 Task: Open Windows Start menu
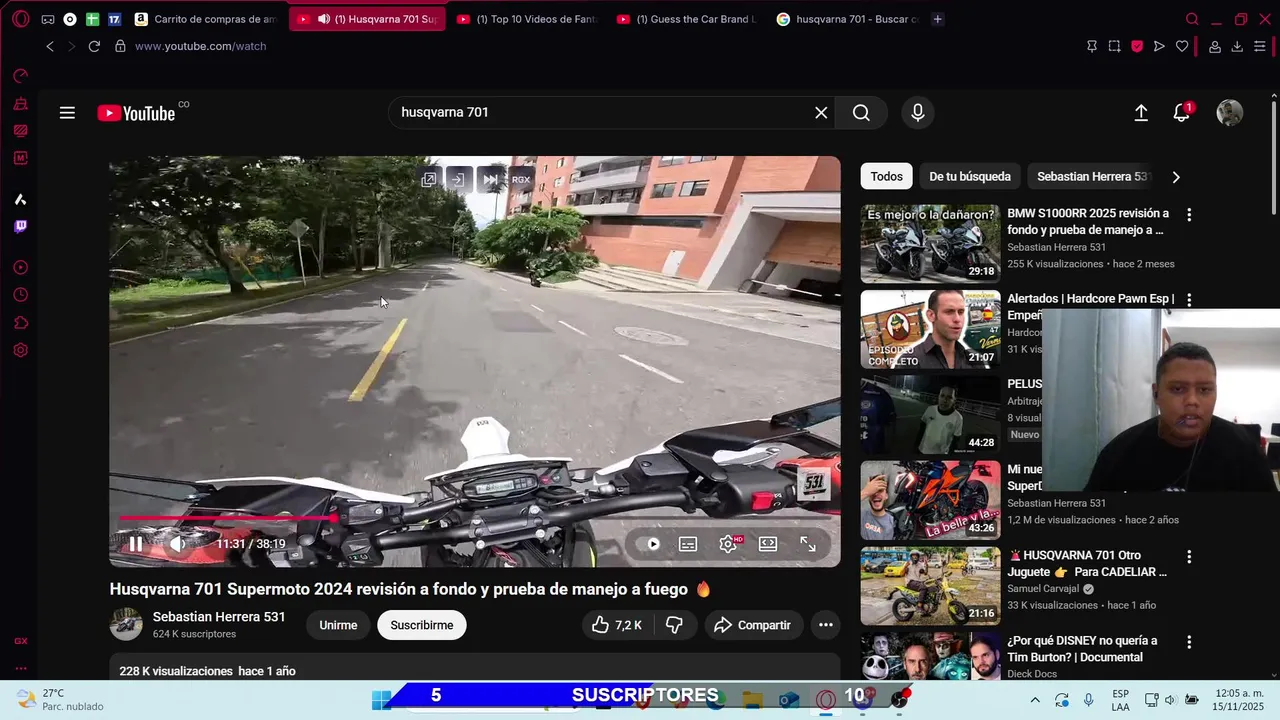click(381, 700)
